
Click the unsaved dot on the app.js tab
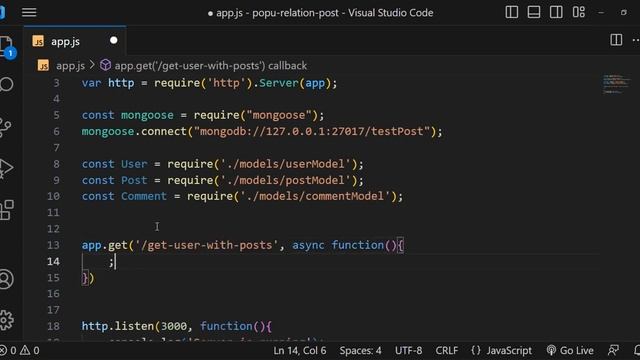point(113,40)
